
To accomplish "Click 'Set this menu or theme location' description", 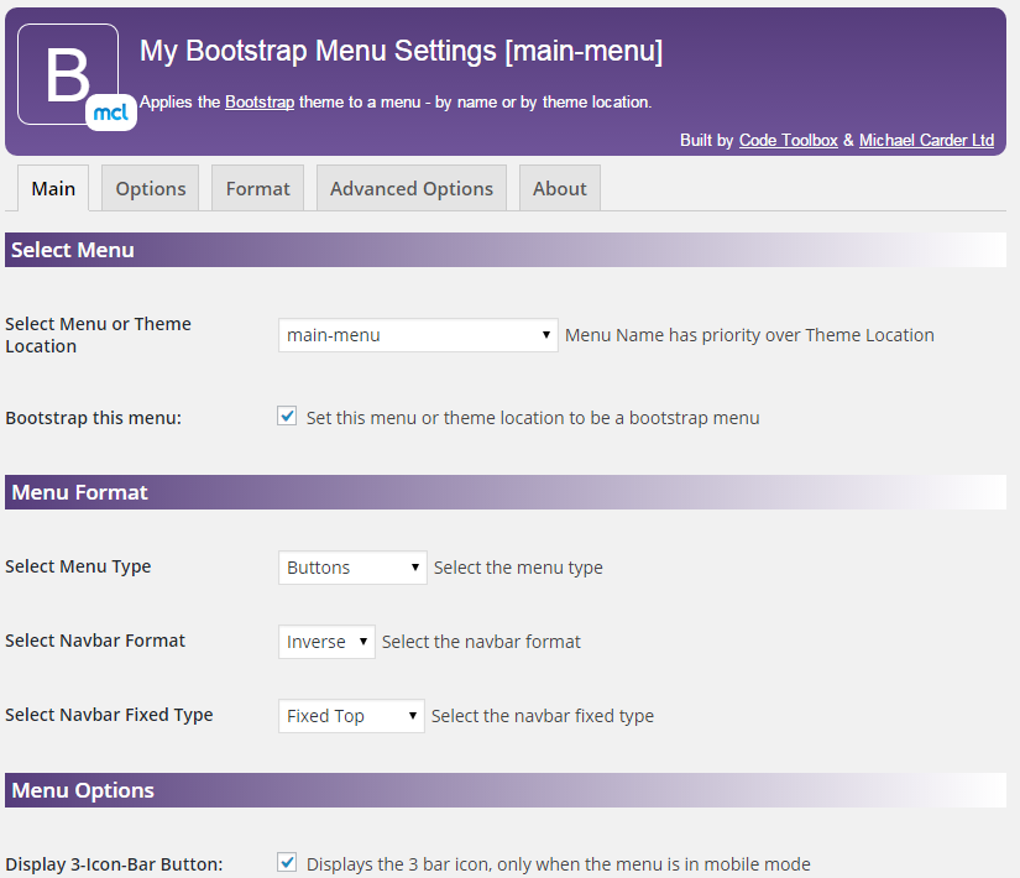I will click(533, 418).
